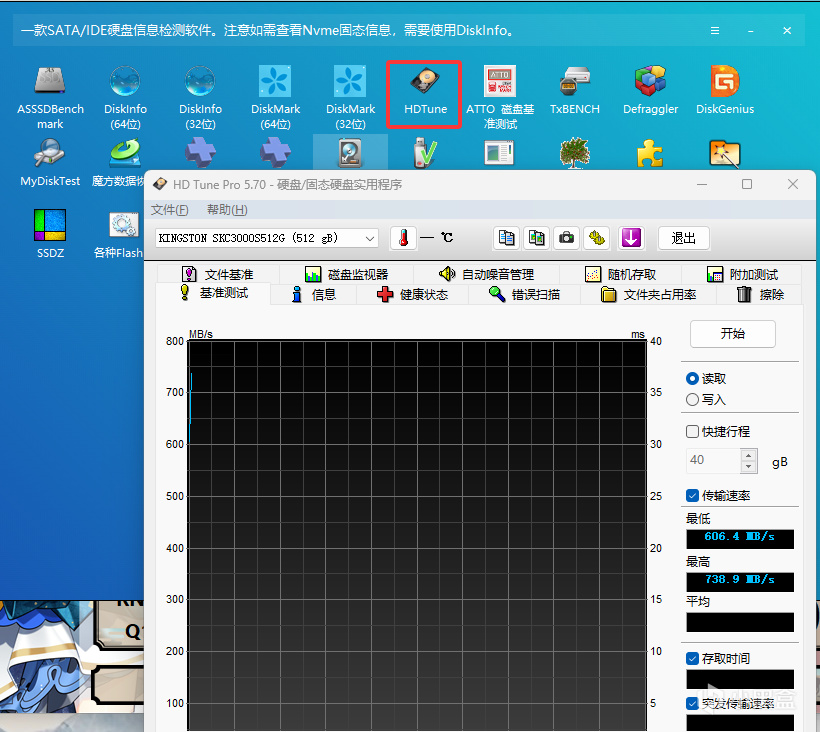The width and height of the screenshot is (820, 732).
Task: Decrease the short stroke gB value
Action: pos(749,466)
